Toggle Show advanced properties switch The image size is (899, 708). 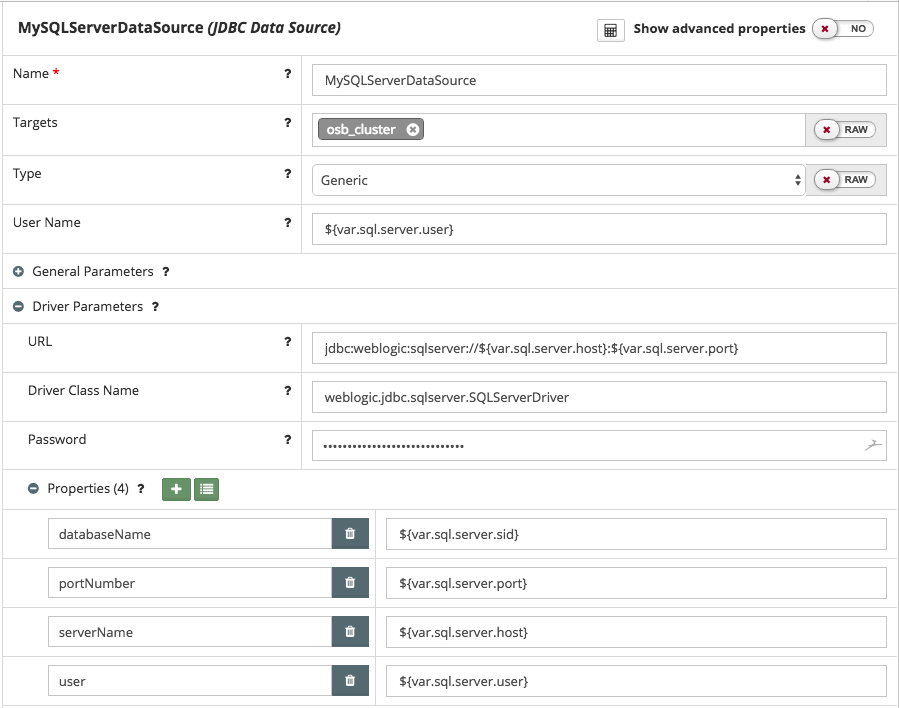click(843, 29)
